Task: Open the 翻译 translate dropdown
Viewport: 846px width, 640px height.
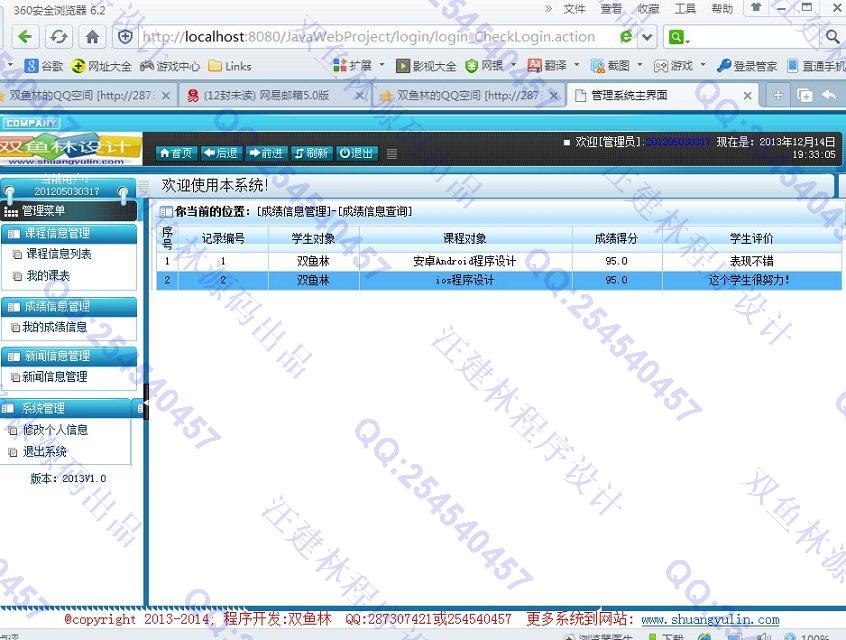Action: pos(554,66)
